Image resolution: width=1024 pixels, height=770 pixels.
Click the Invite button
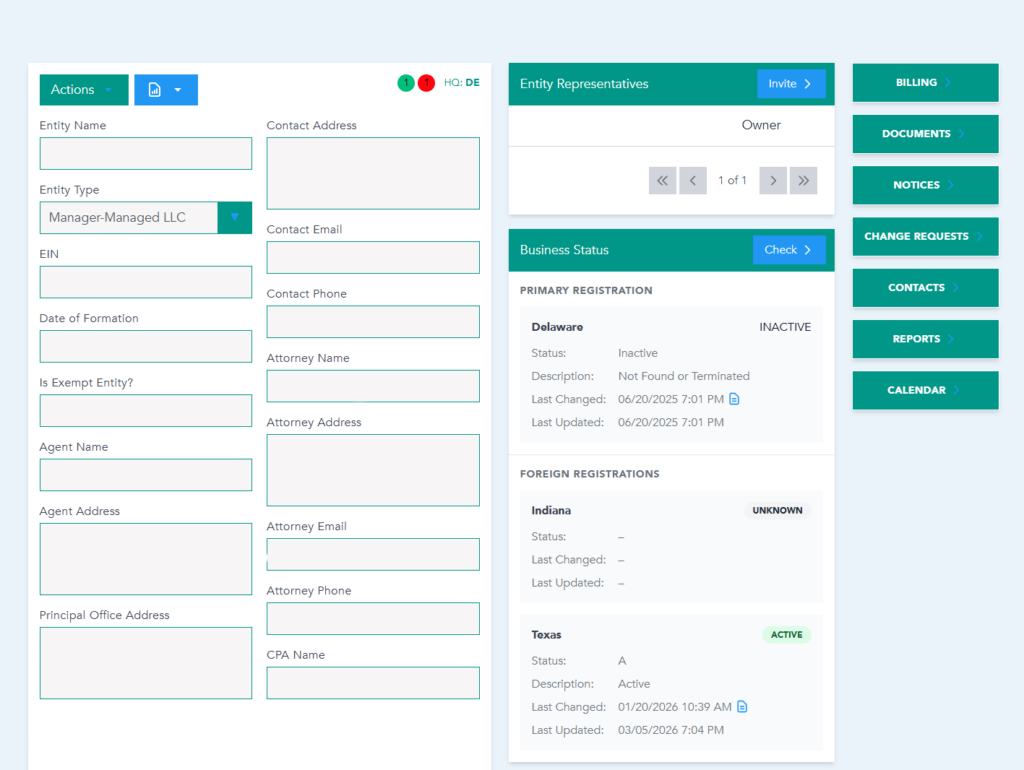[791, 84]
